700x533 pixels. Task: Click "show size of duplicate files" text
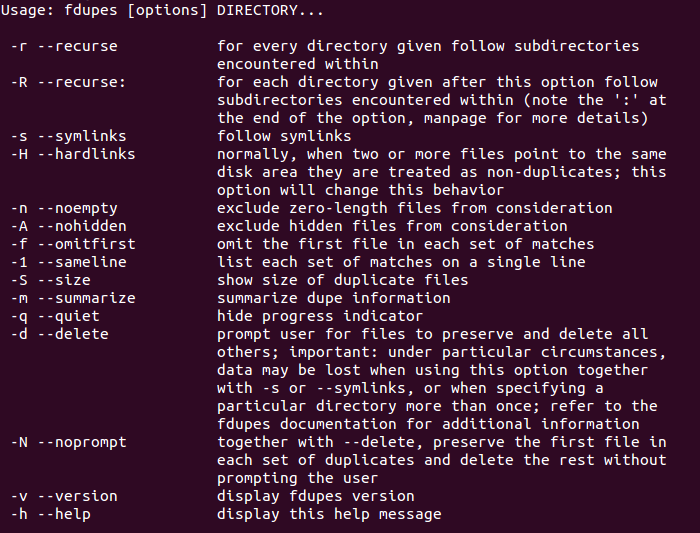click(342, 280)
